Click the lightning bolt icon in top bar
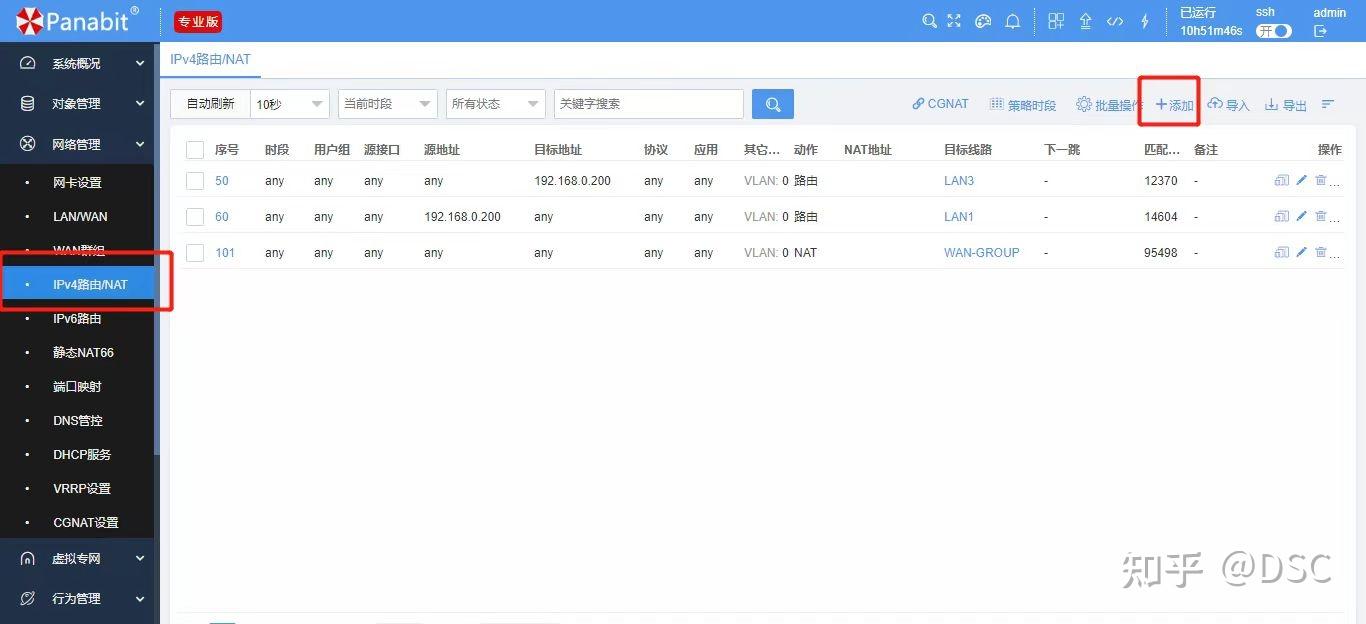The image size is (1366, 624). click(1145, 20)
